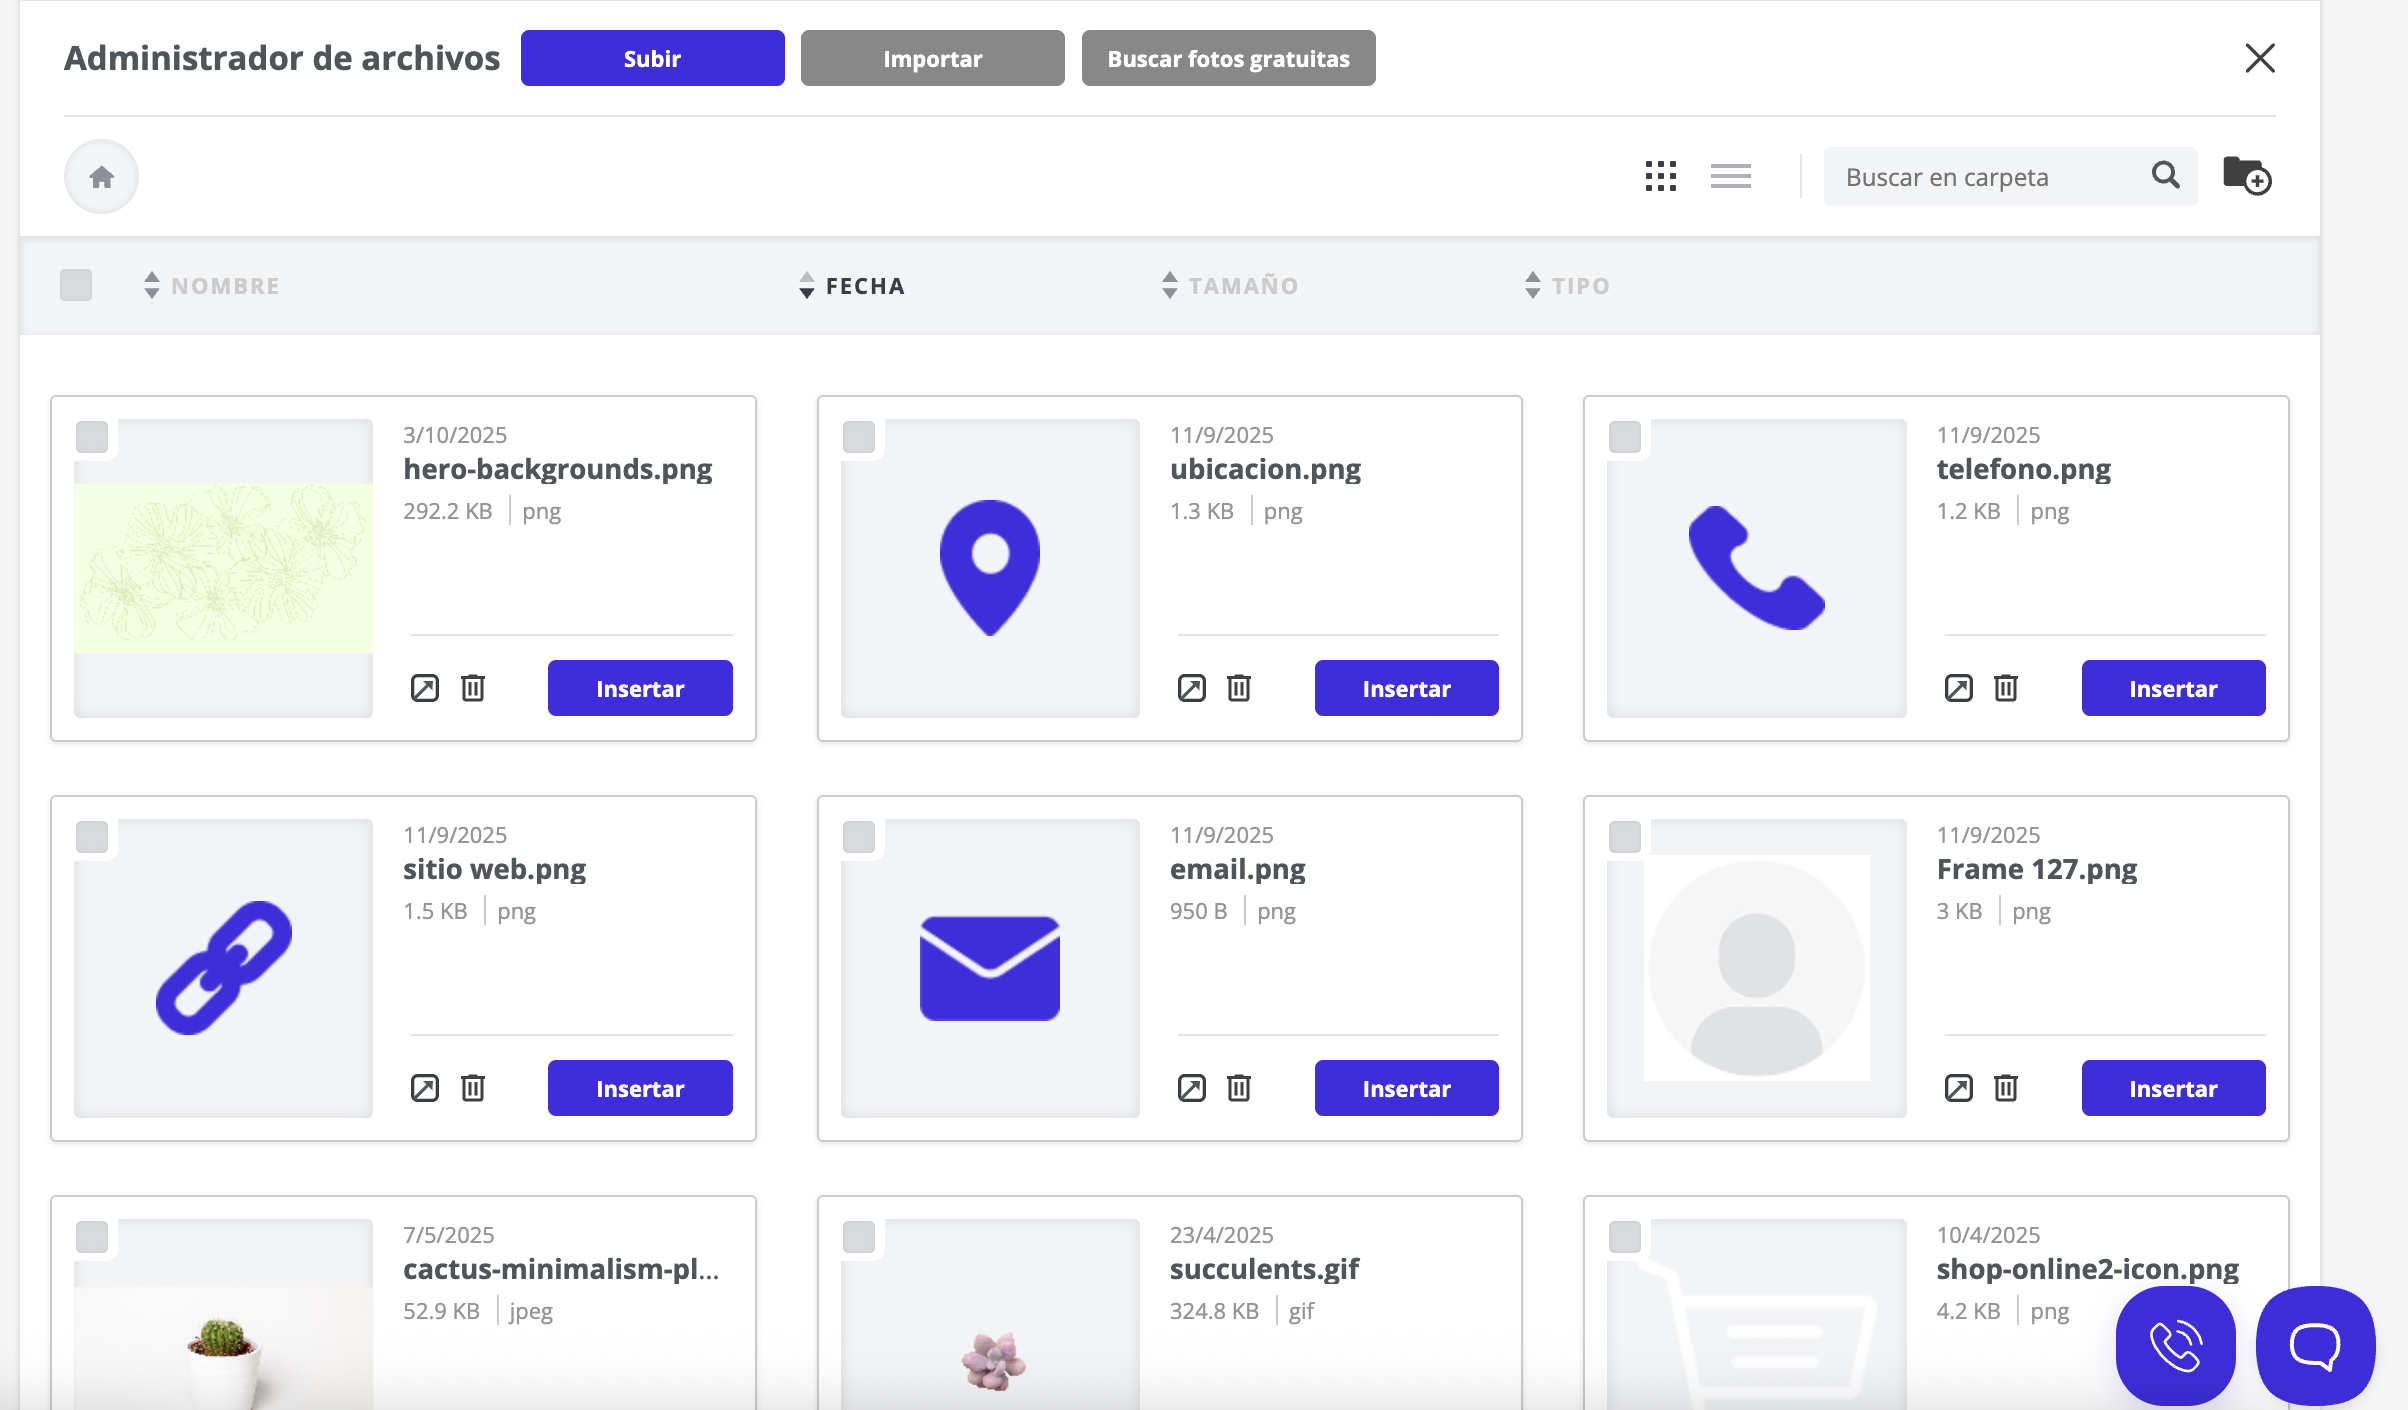
Task: Open hero-backgrounds.png in a new window
Action: coord(425,688)
